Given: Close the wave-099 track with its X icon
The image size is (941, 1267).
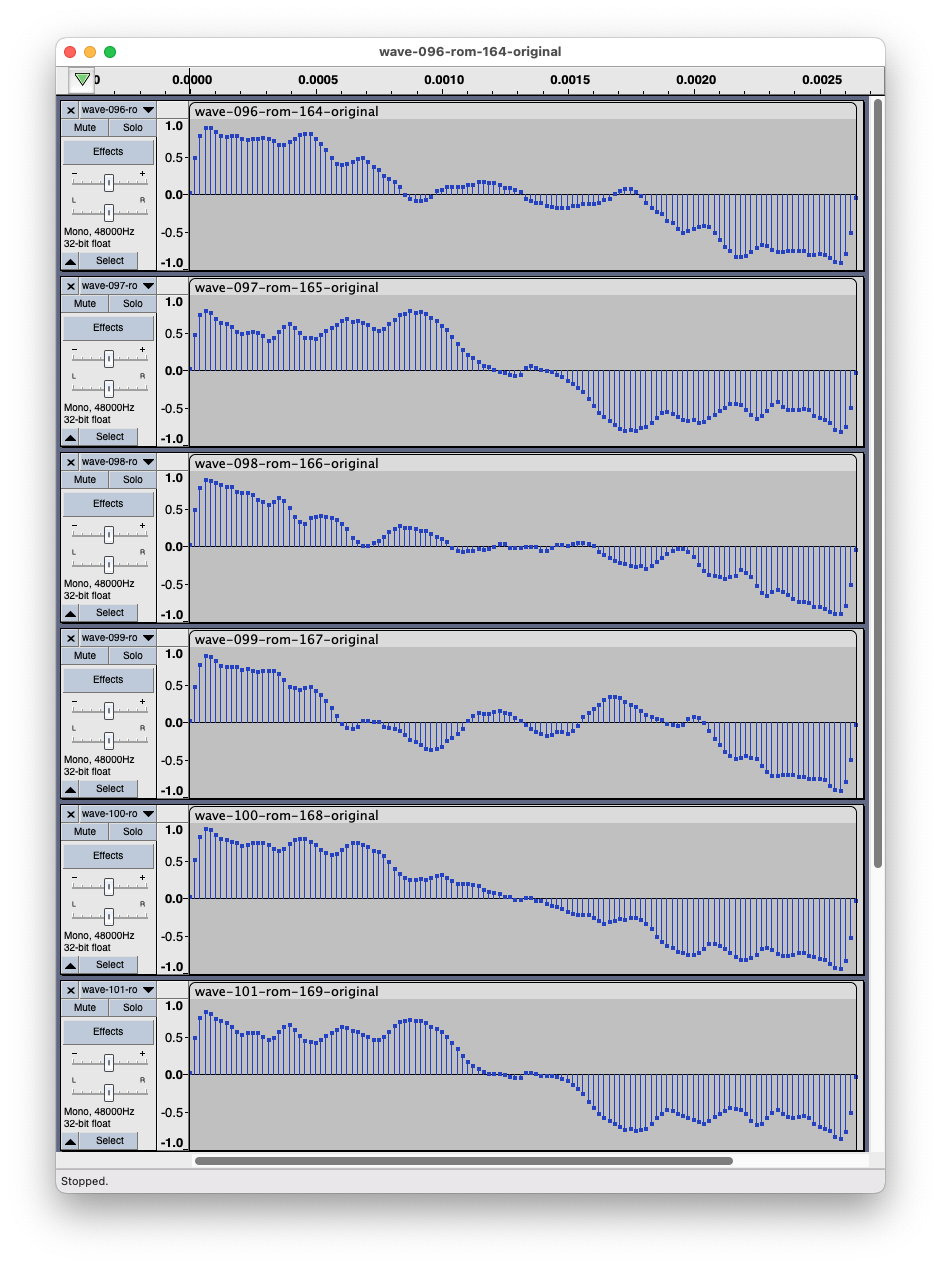Looking at the screenshot, I should click(71, 638).
